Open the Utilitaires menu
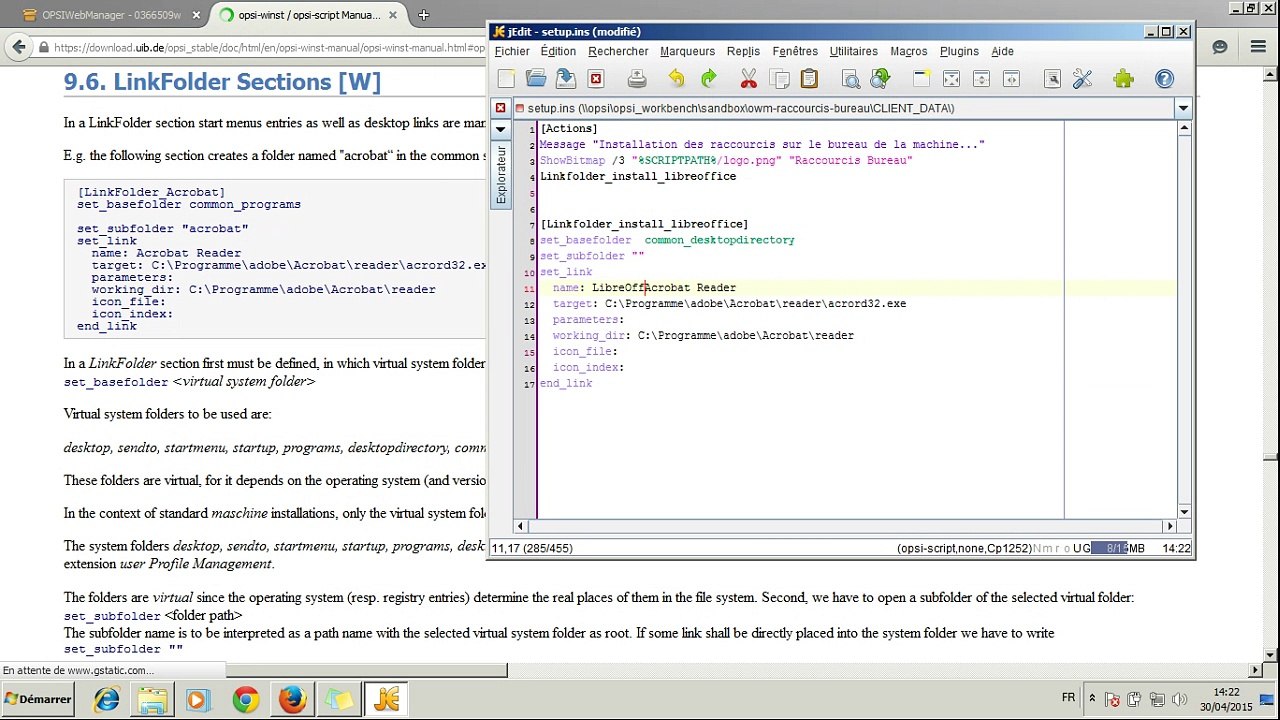1280x720 pixels. coord(854,51)
